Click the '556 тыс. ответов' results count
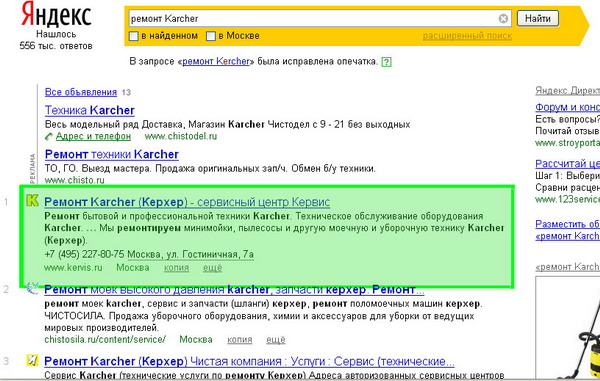600x381 pixels. pos(56,46)
